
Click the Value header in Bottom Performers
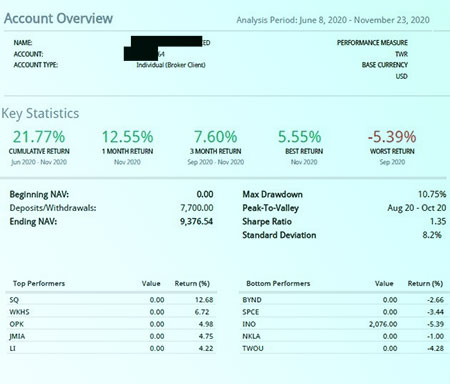point(384,284)
